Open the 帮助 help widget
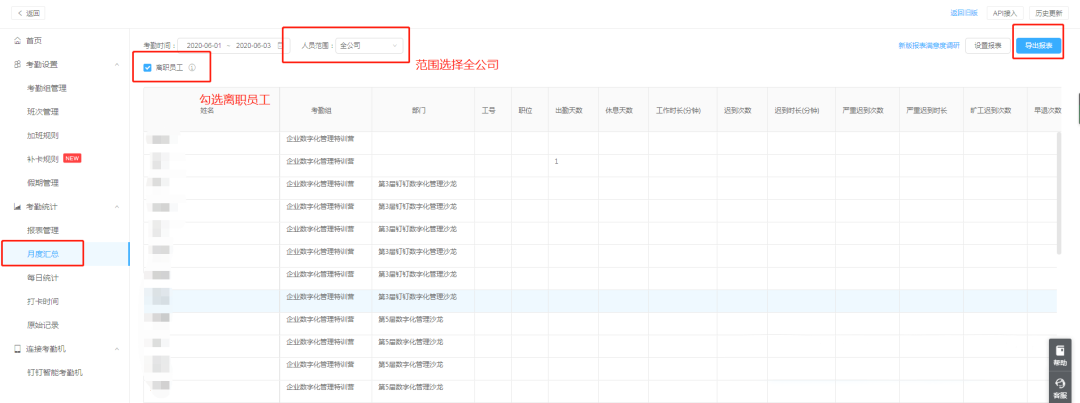This screenshot has height=403, width=1080. [x=1060, y=355]
